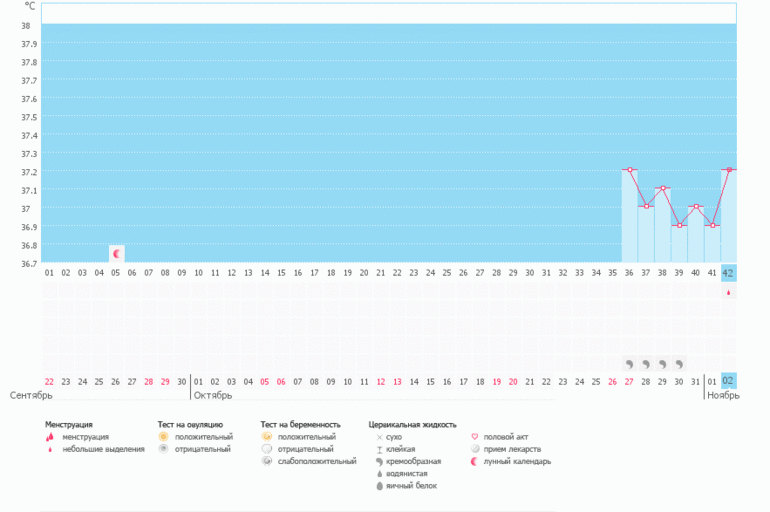Click the temperature point on cycle day 36
The height and width of the screenshot is (512, 770).
629,170
